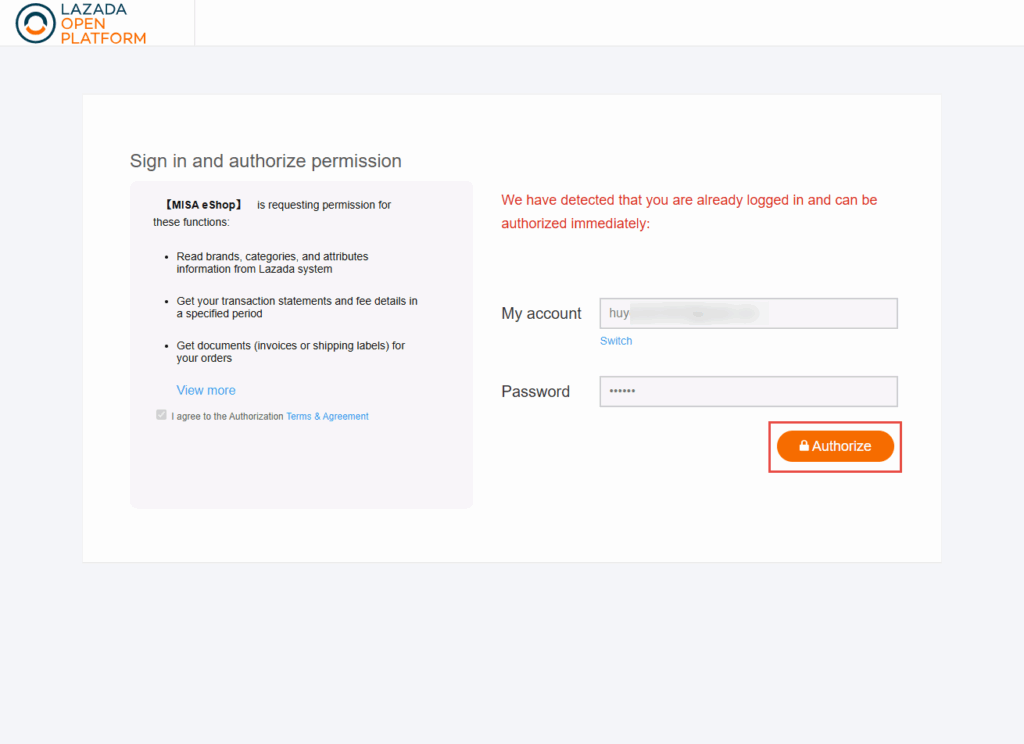Viewport: 1024px width, 744px height.
Task: Click the is requesting permission text
Action: click(324, 205)
